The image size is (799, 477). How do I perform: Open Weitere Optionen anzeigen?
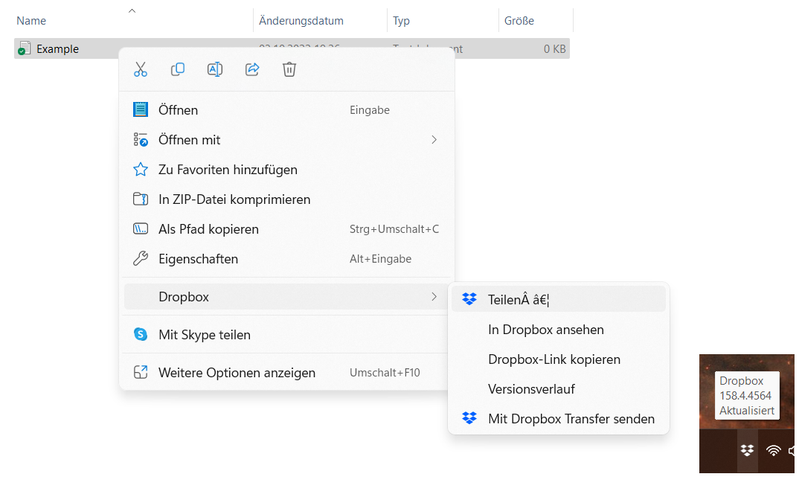(x=236, y=373)
